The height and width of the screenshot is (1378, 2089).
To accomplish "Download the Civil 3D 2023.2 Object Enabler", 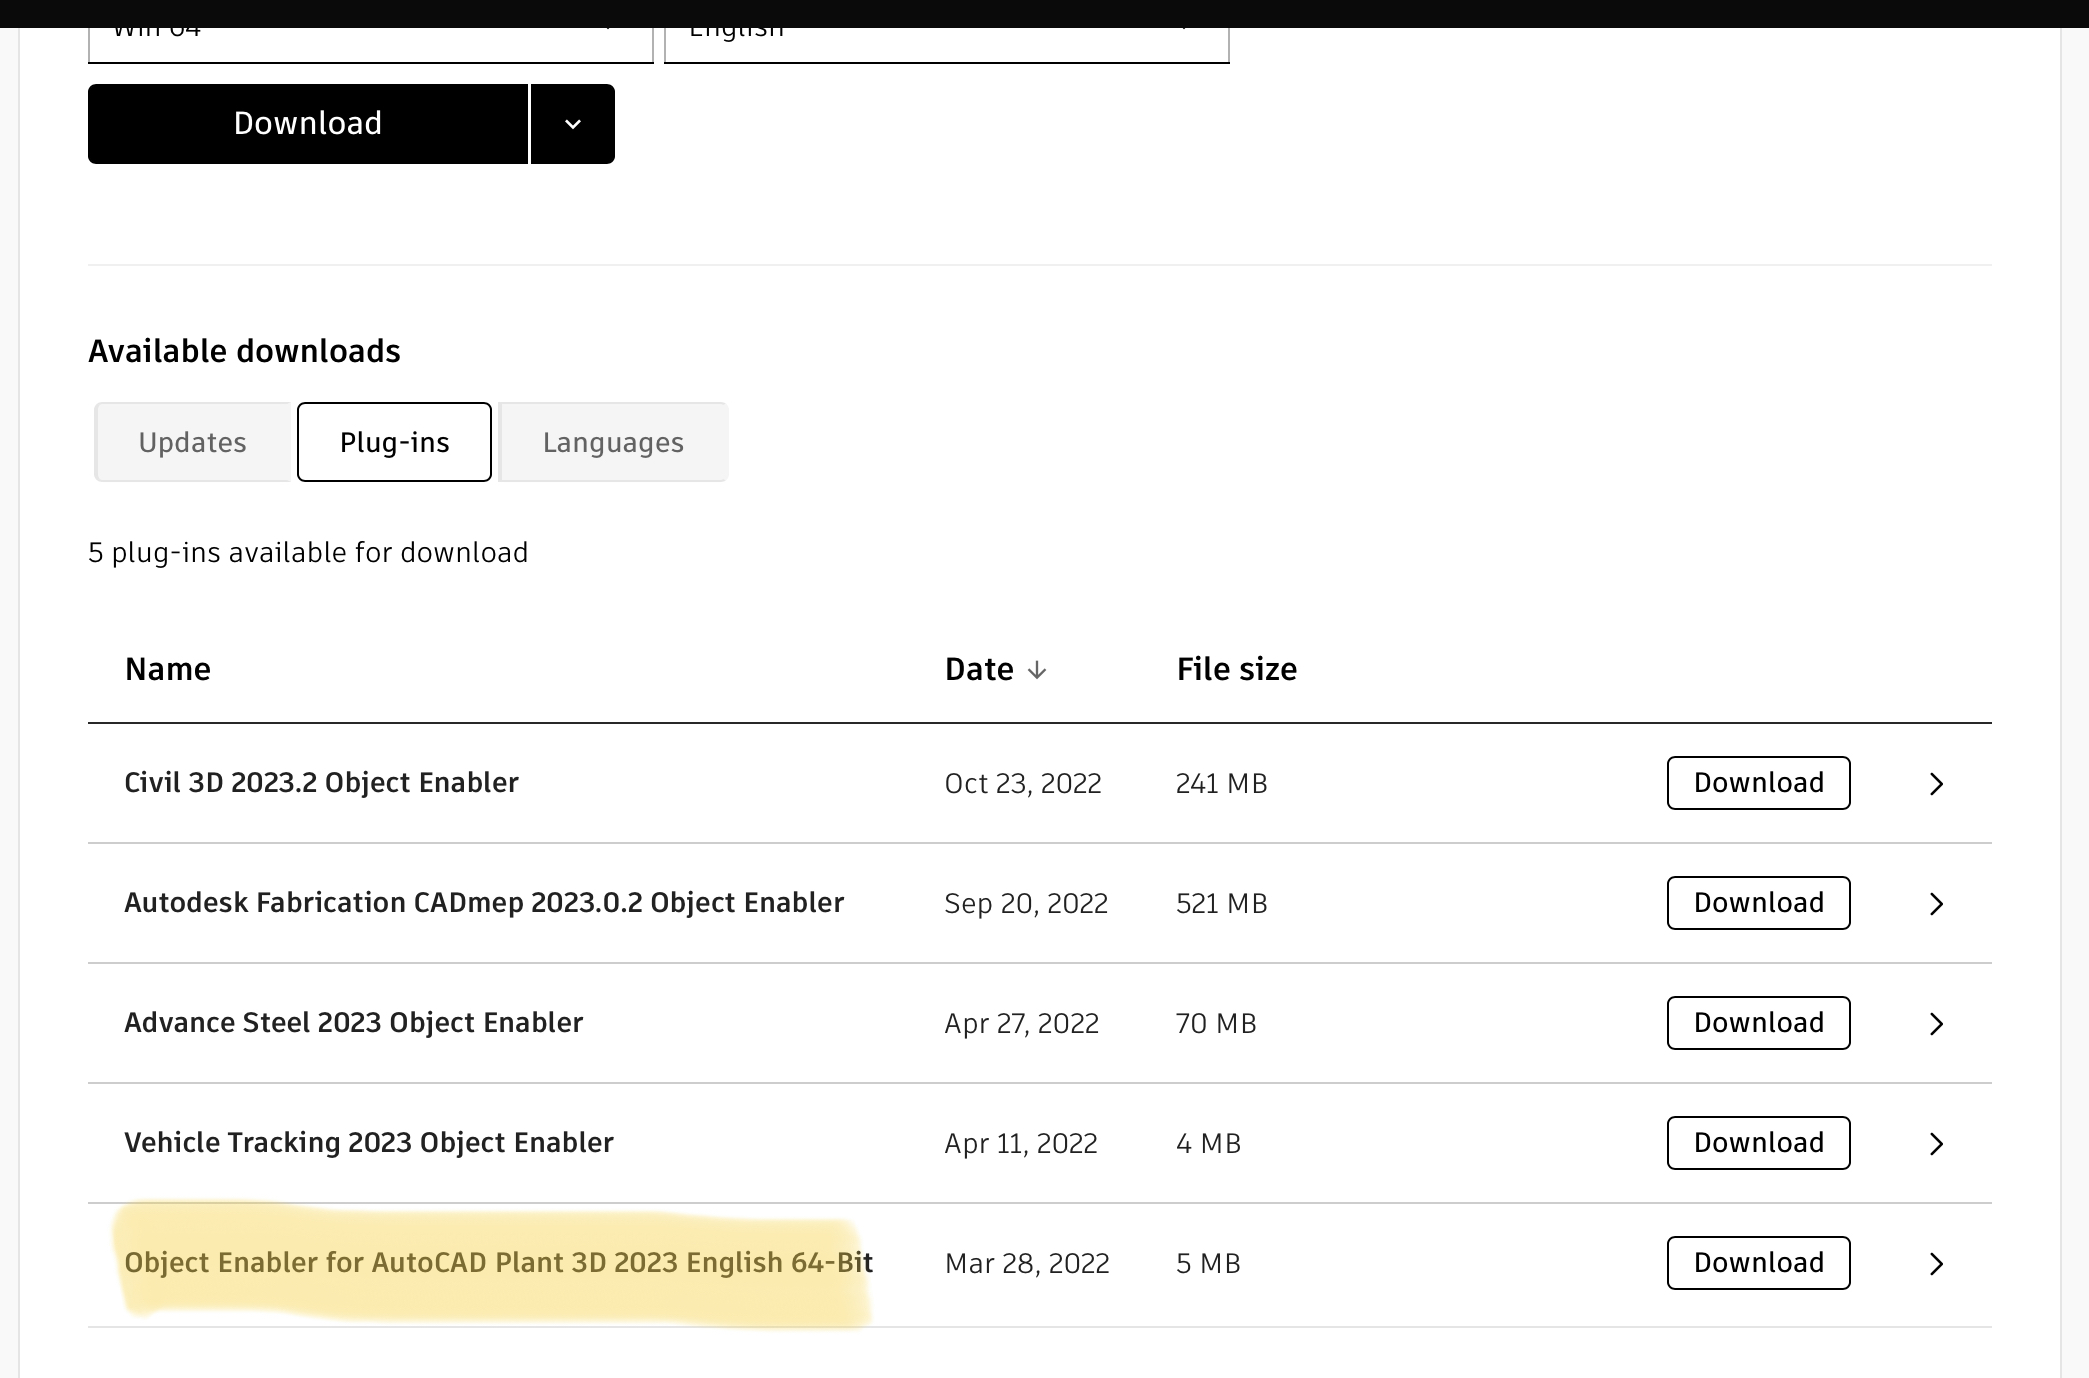I will 1758,783.
